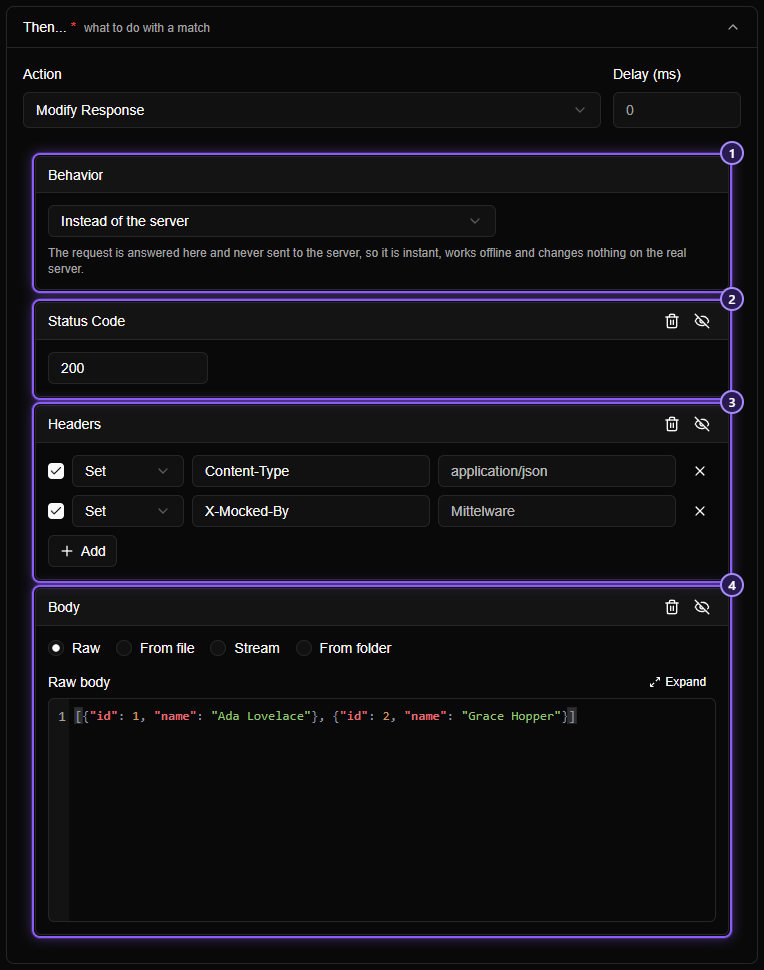Open the Set dropdown for Content-Type row
The width and height of the screenshot is (764, 970).
tap(128, 471)
